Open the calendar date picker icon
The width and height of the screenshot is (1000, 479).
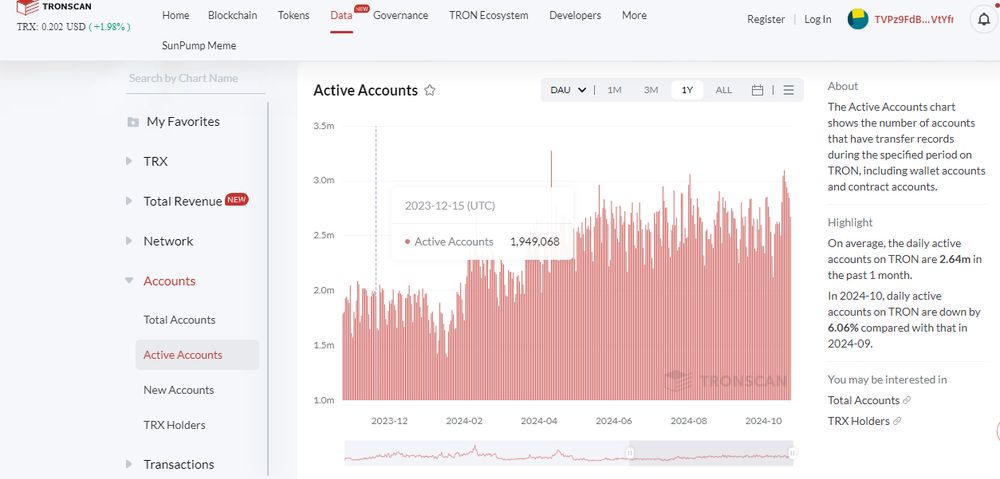pos(758,90)
